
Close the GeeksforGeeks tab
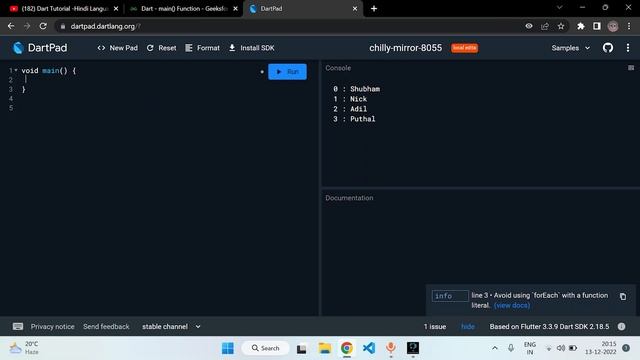[x=236, y=9]
